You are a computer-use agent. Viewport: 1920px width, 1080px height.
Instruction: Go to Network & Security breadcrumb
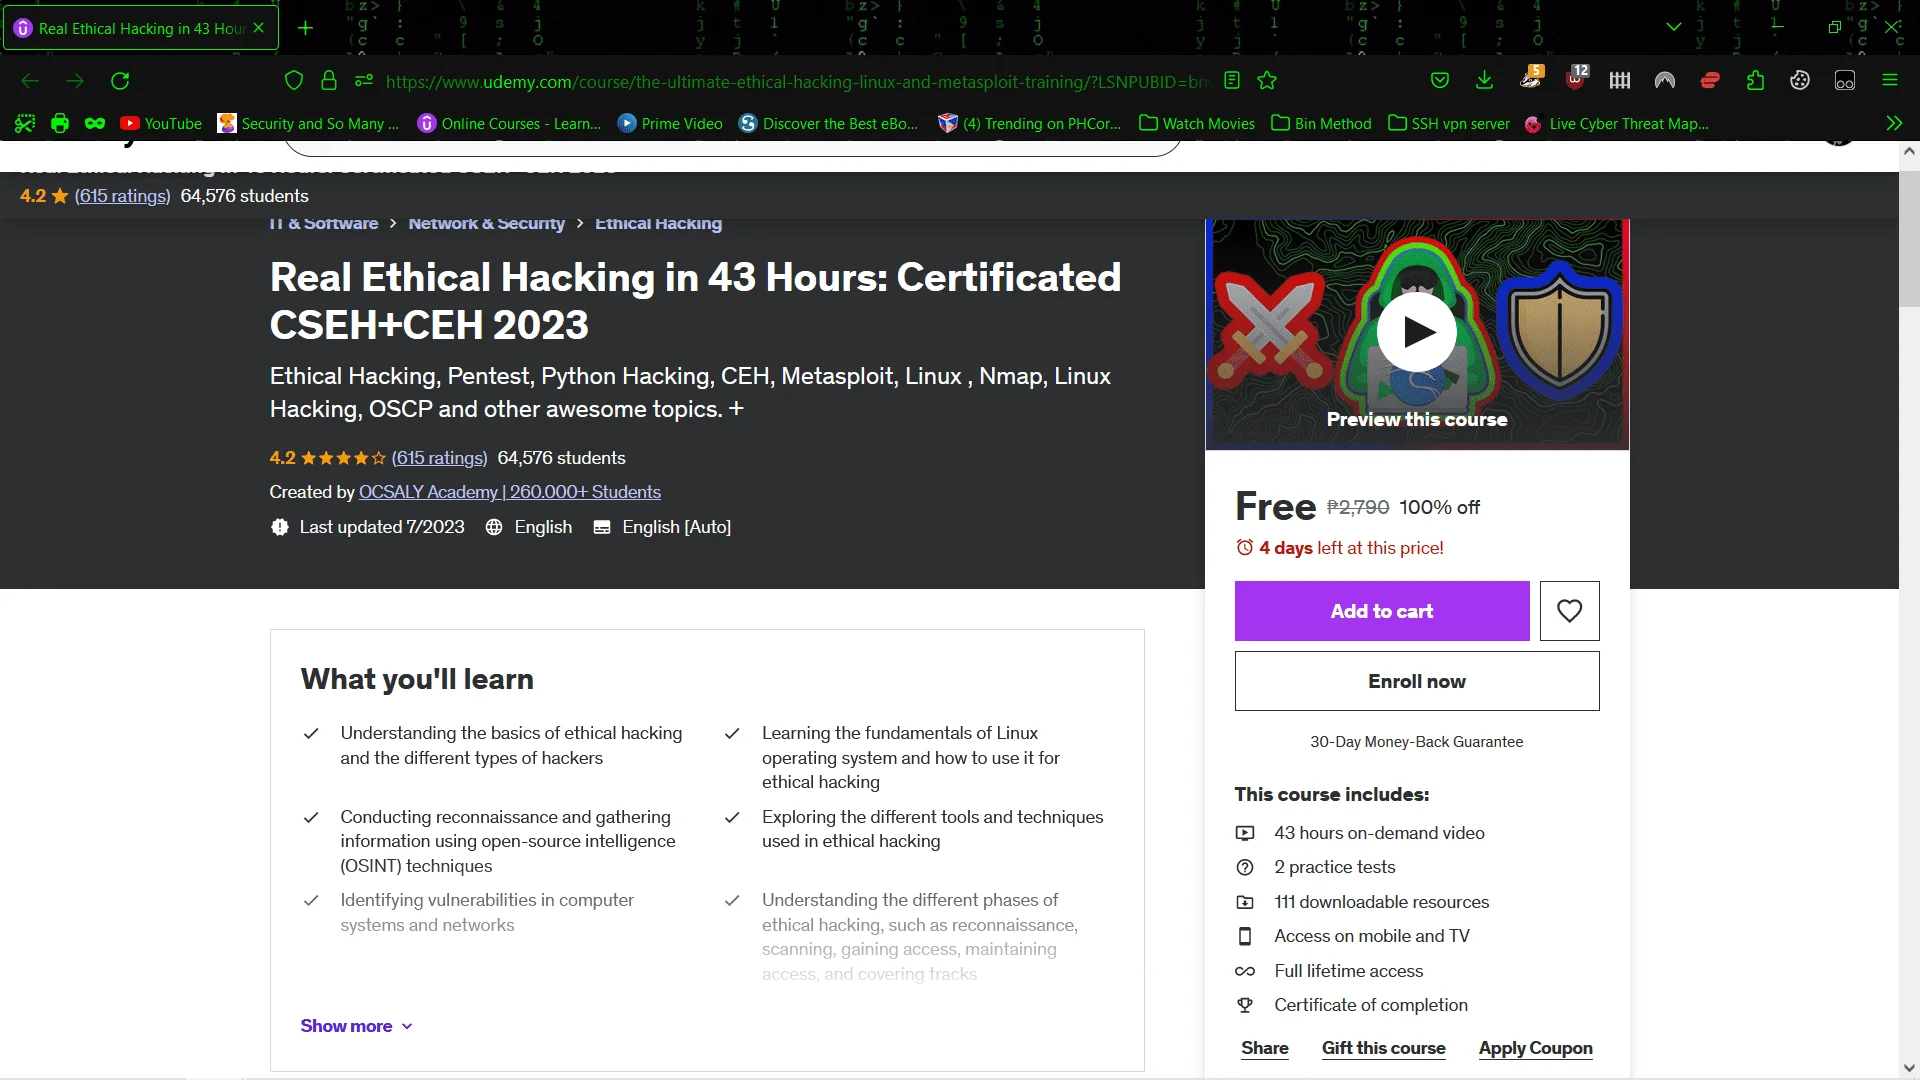[486, 224]
